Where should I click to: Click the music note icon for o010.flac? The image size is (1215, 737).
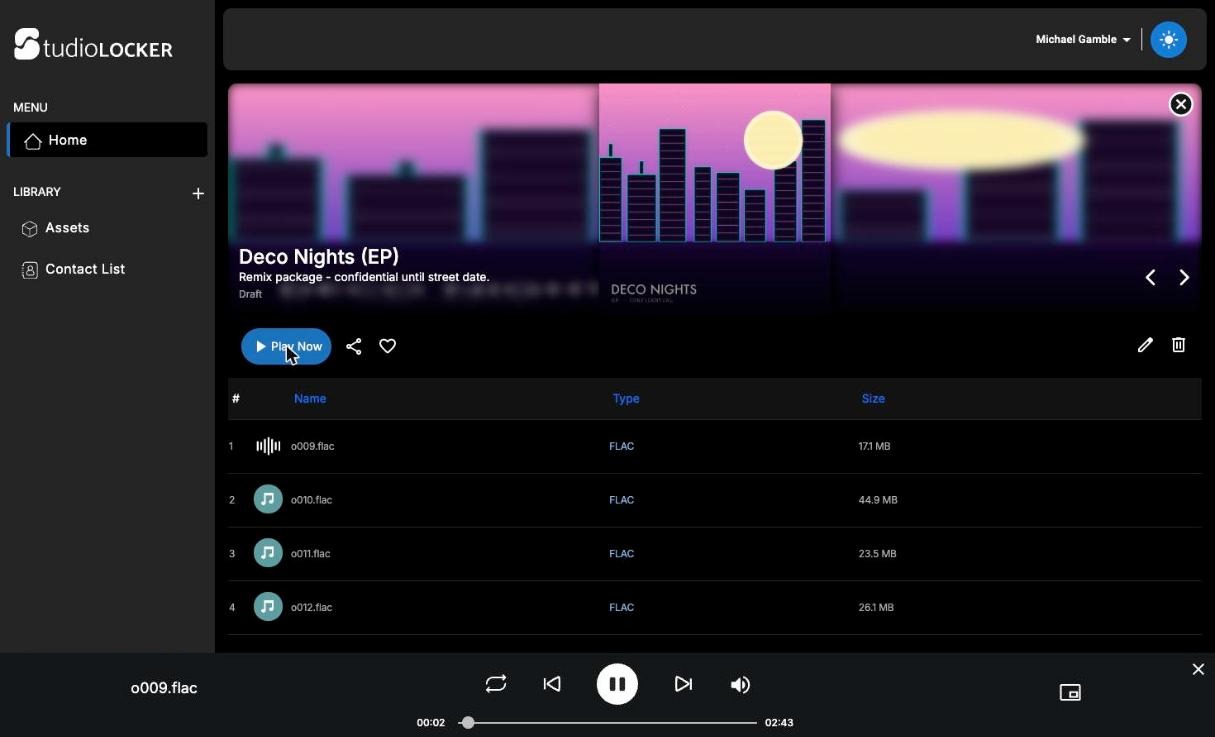click(x=268, y=499)
